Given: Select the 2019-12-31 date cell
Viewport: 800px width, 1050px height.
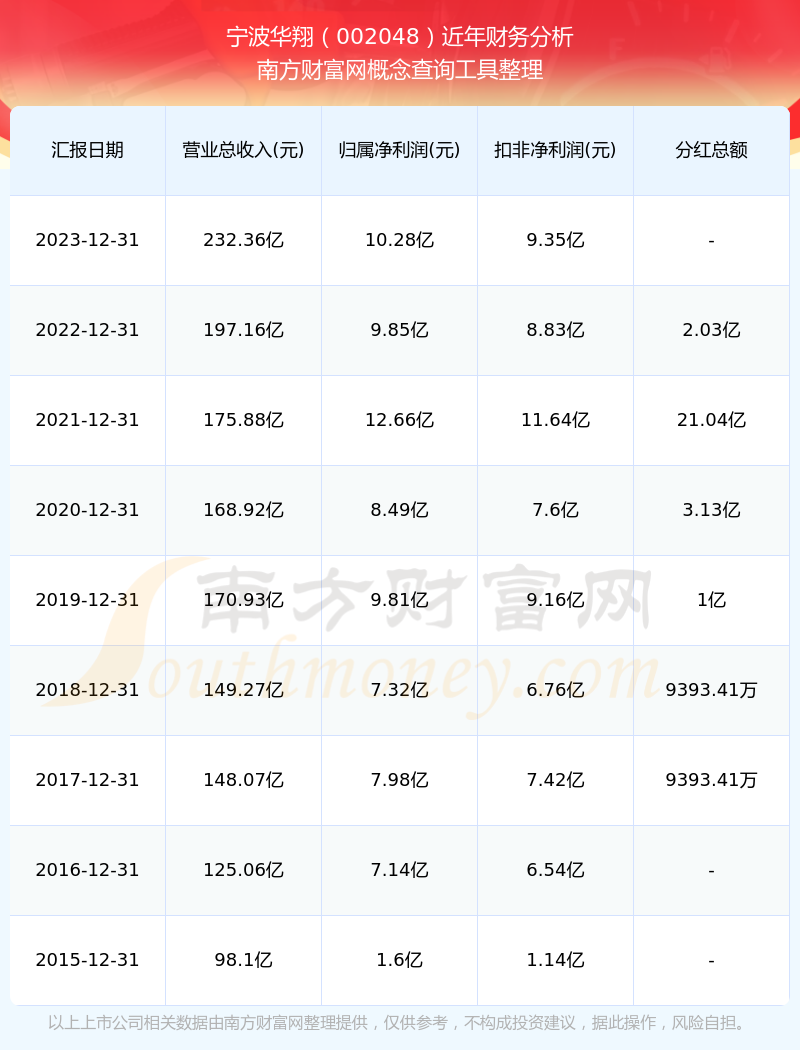Looking at the screenshot, I should click(x=88, y=600).
